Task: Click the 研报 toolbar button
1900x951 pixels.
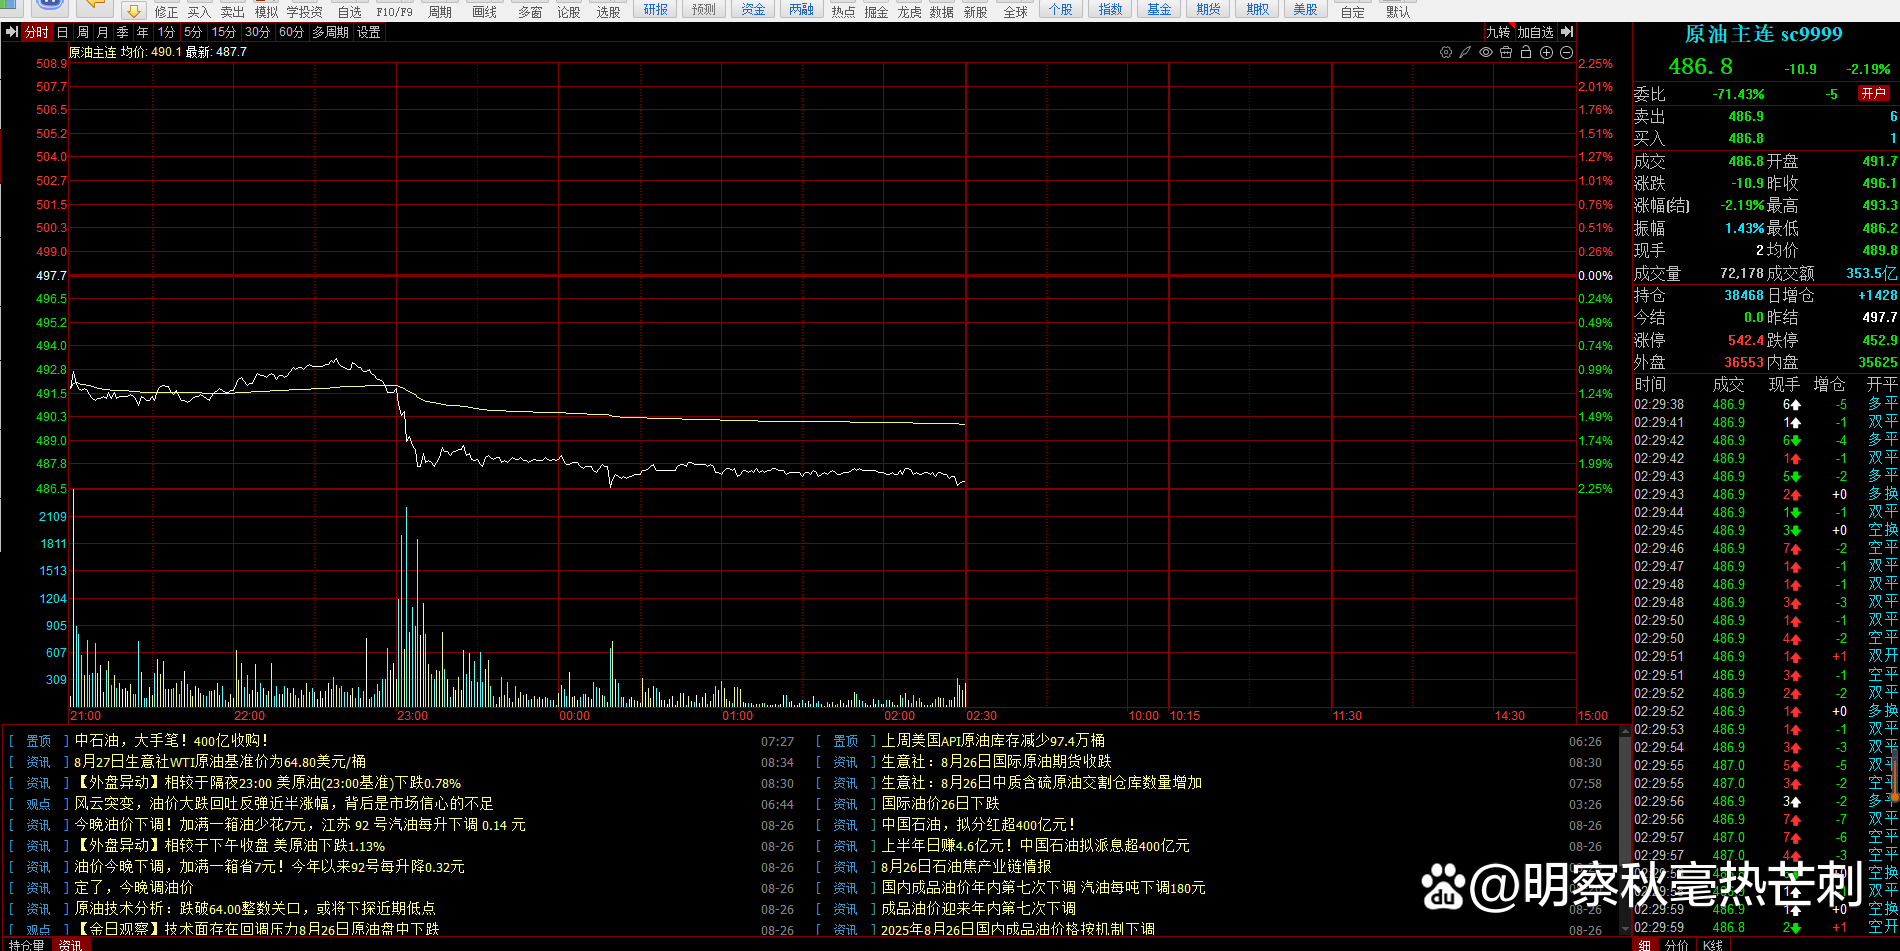Action: coord(656,9)
